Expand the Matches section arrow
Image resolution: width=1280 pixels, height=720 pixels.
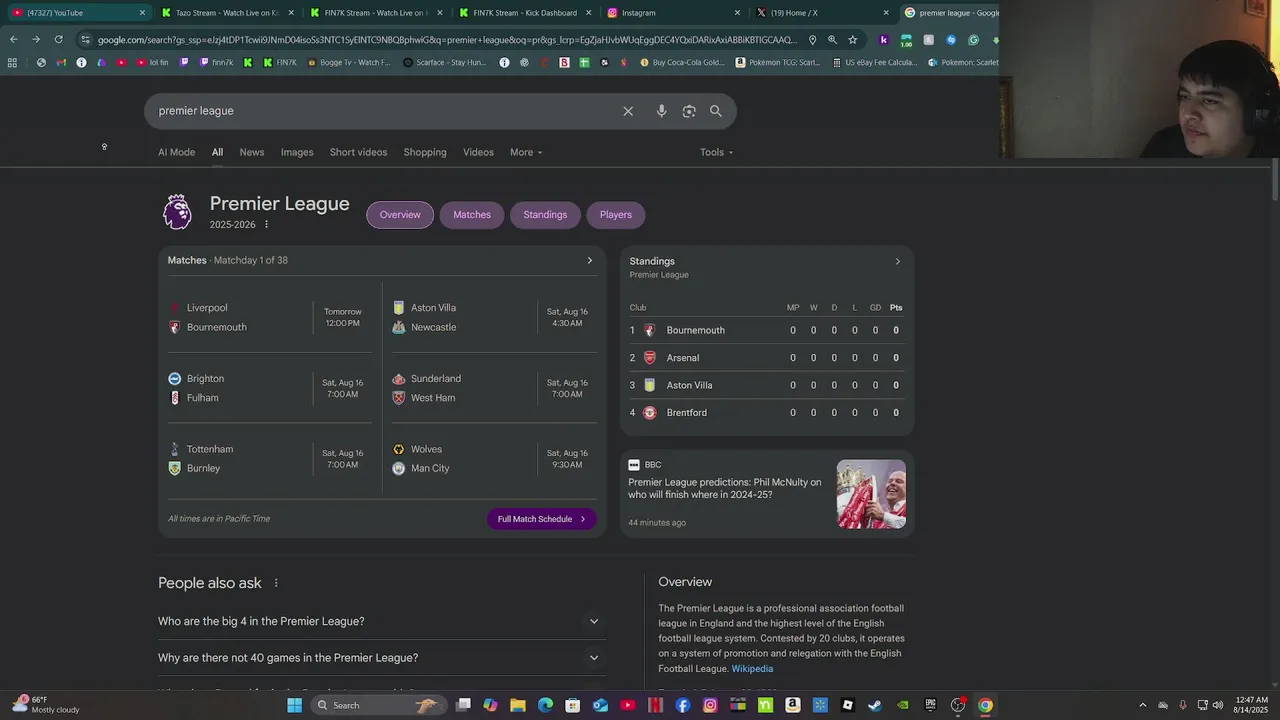coord(589,260)
